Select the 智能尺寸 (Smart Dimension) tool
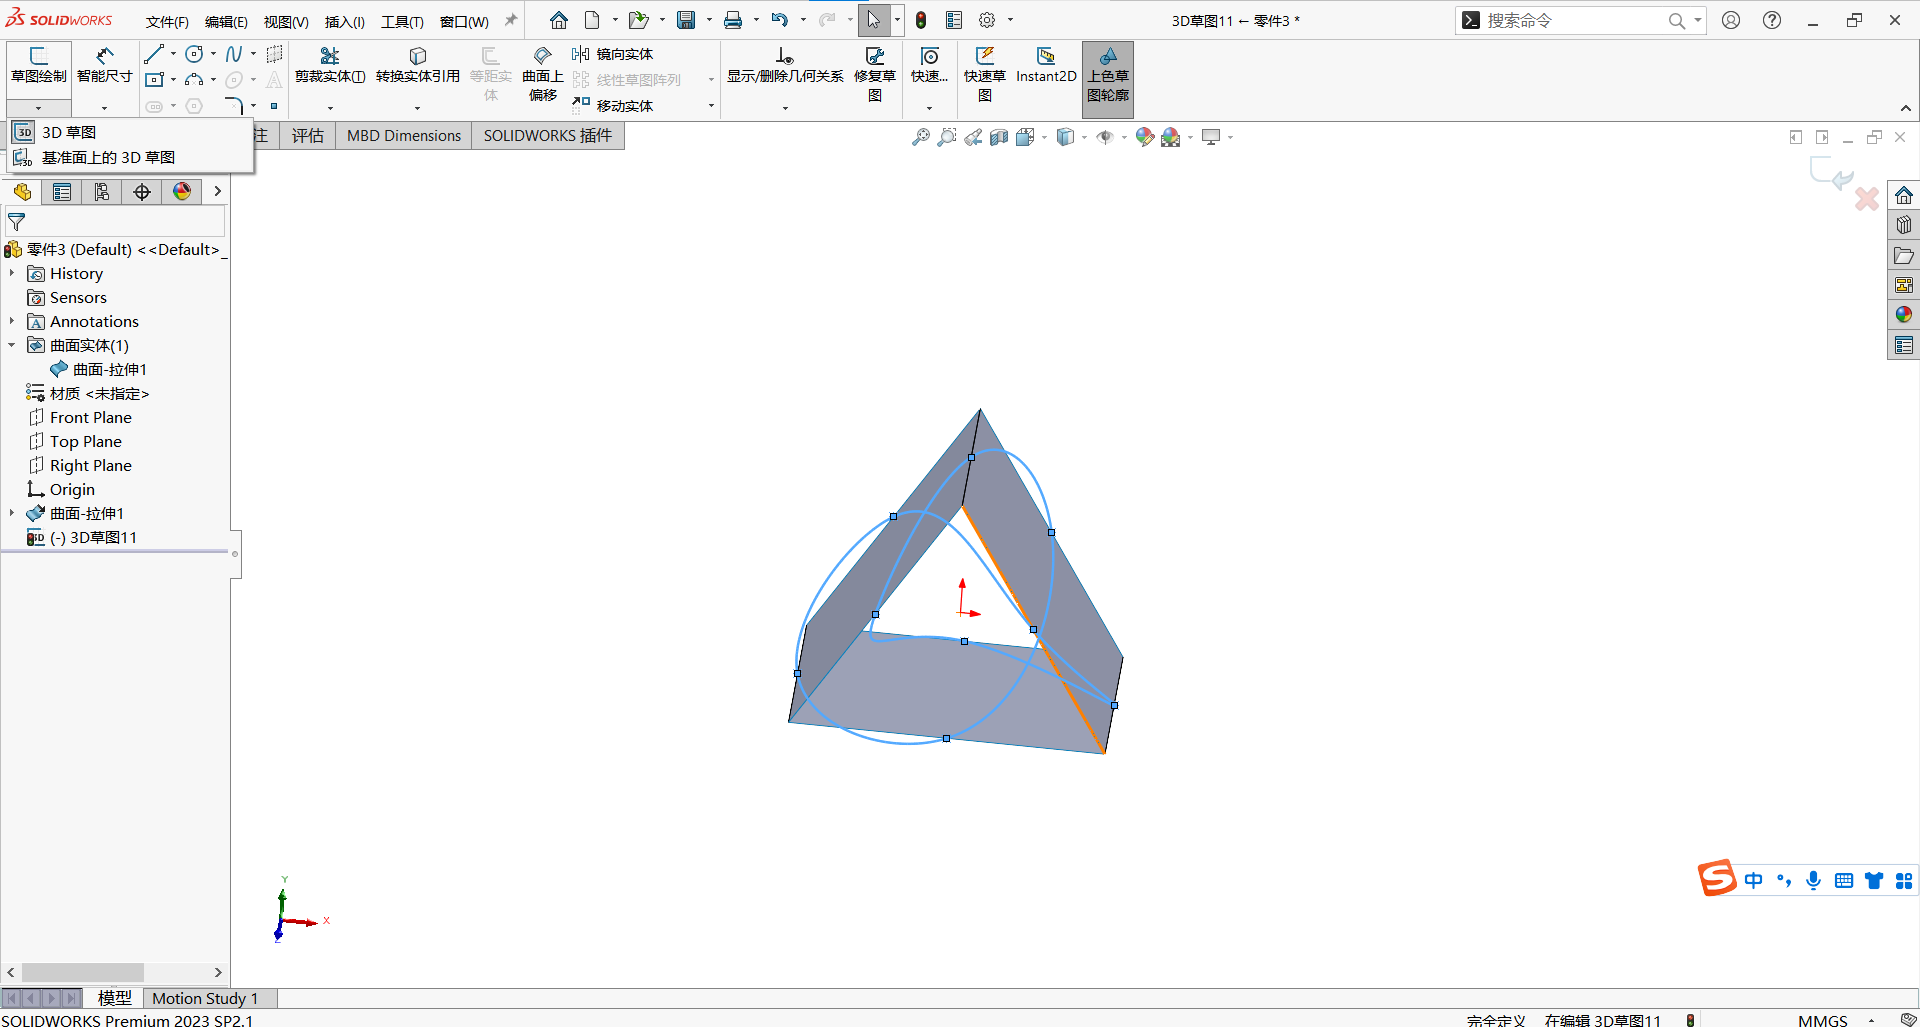Screen dimensions: 1920x1027 103,70
